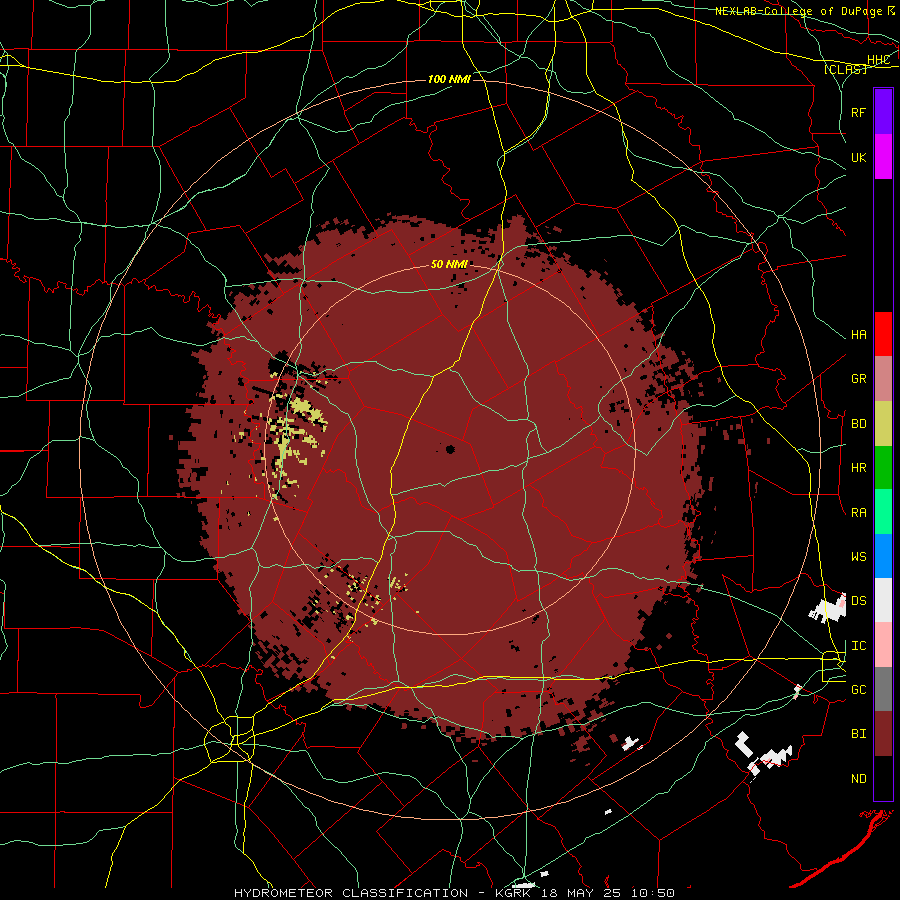This screenshot has height=900, width=900.
Task: Click the "UK" legend label
Action: [x=859, y=157]
